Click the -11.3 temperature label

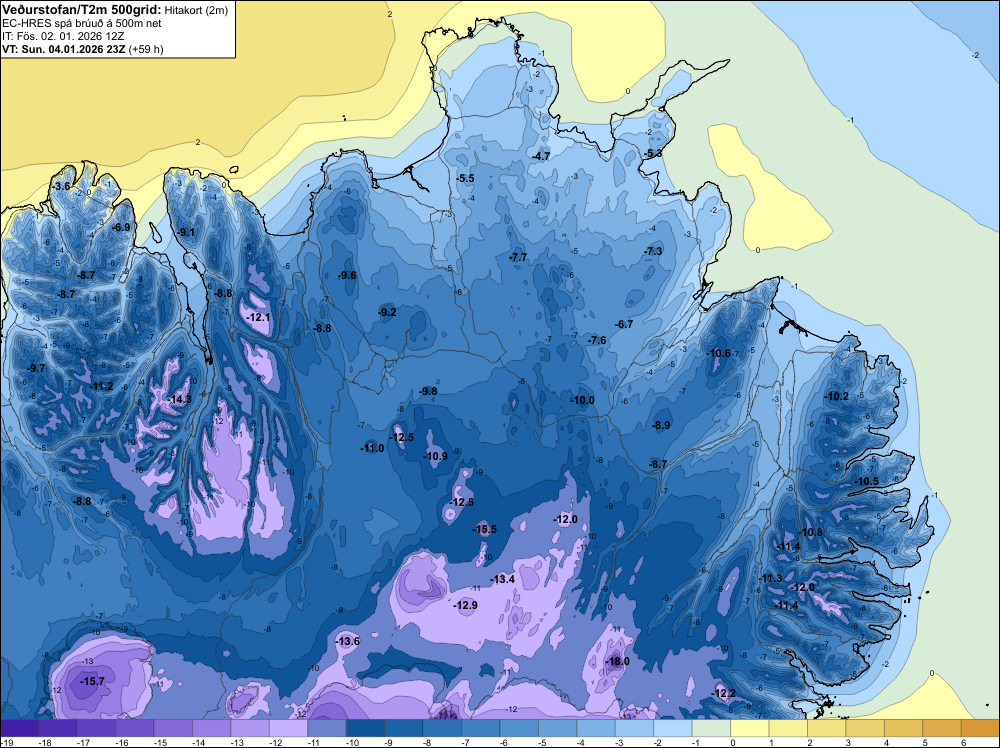pos(770,578)
